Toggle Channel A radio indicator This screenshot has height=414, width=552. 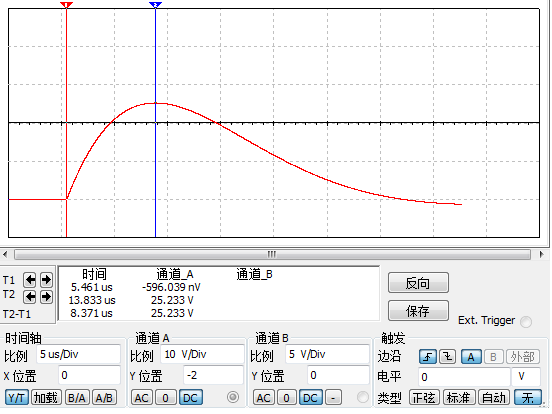click(x=233, y=397)
